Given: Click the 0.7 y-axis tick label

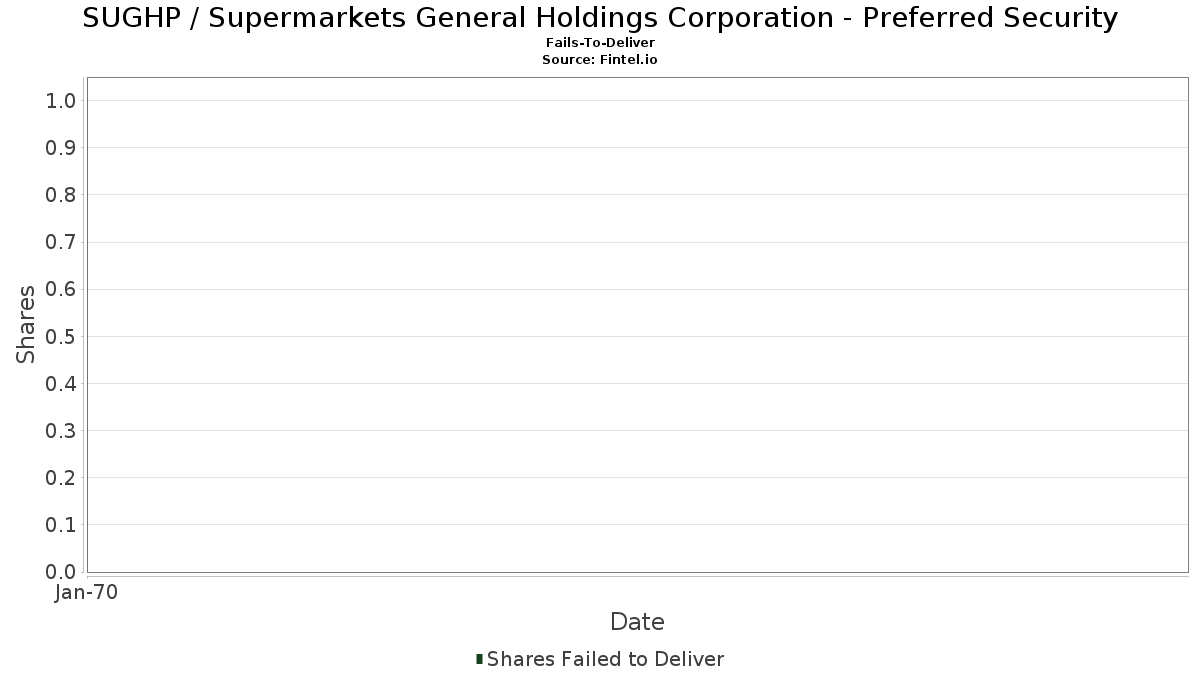Looking at the screenshot, I should pyautogui.click(x=61, y=242).
